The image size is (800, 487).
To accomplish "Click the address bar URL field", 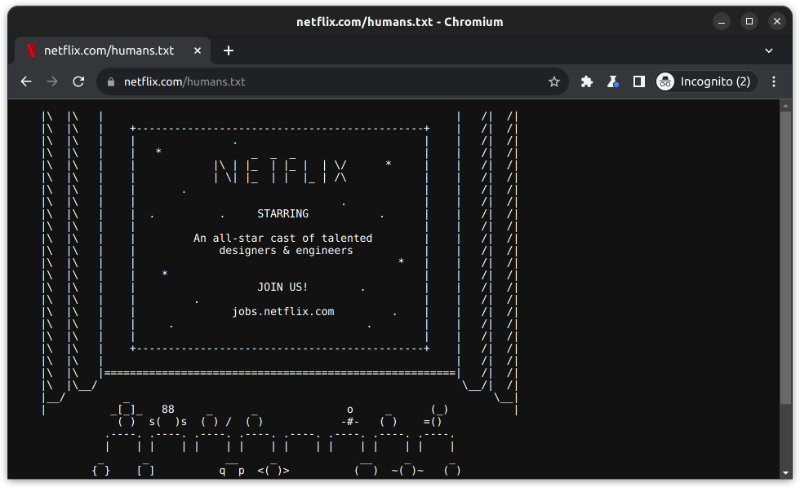I will coord(330,82).
